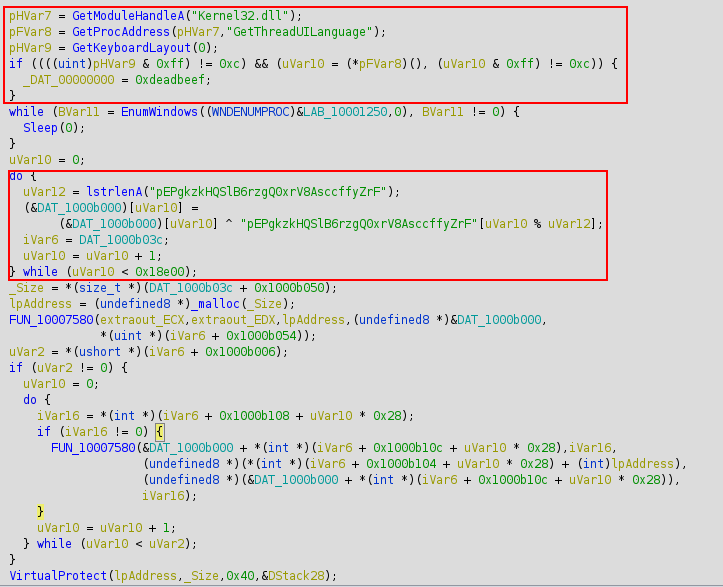The height and width of the screenshot is (587, 723).
Task: Click the 0xdeadbeef constant
Action: (x=170, y=80)
